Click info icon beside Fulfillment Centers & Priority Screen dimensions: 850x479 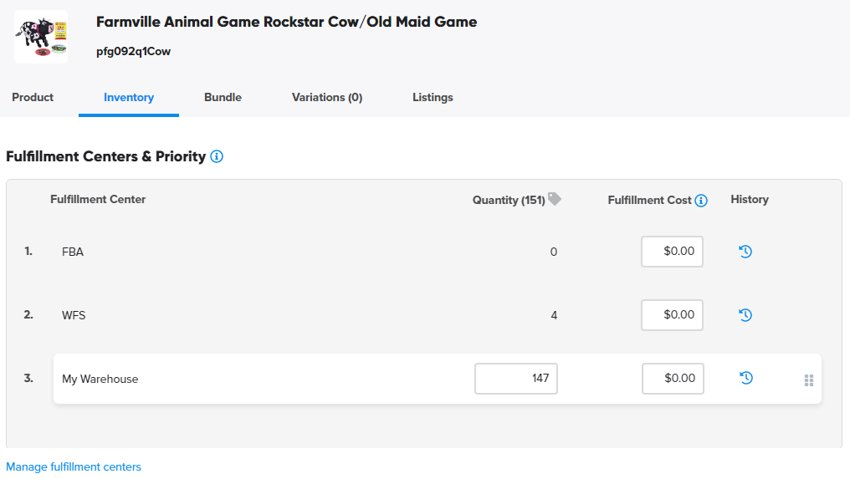217,157
